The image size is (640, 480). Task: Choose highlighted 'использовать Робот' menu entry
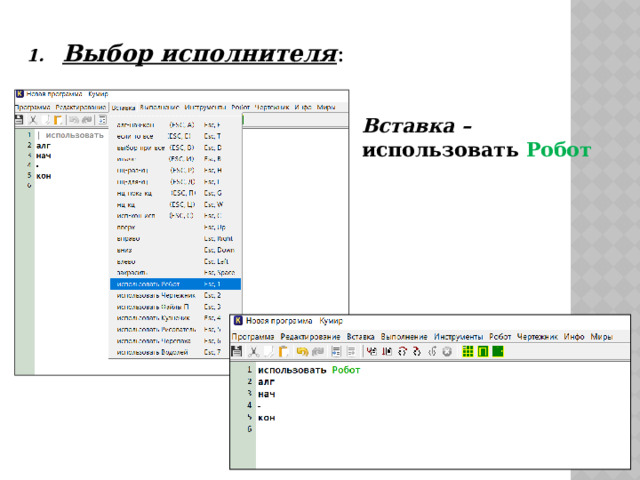(176, 284)
